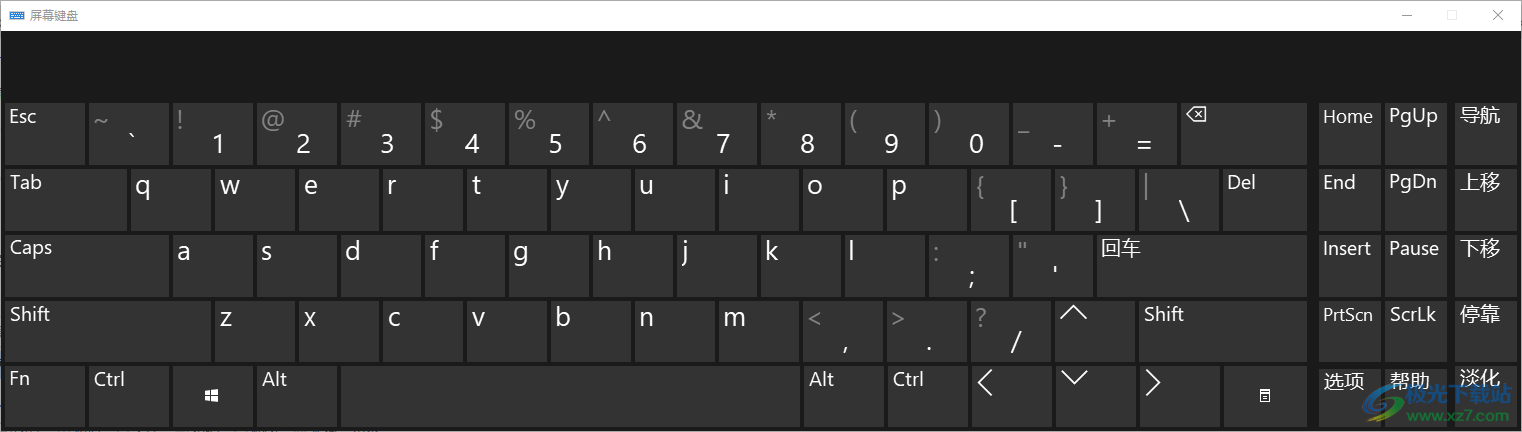Screen dimensions: 1522x432
Task: Toggle the ScrLk key
Action: coord(1414,331)
